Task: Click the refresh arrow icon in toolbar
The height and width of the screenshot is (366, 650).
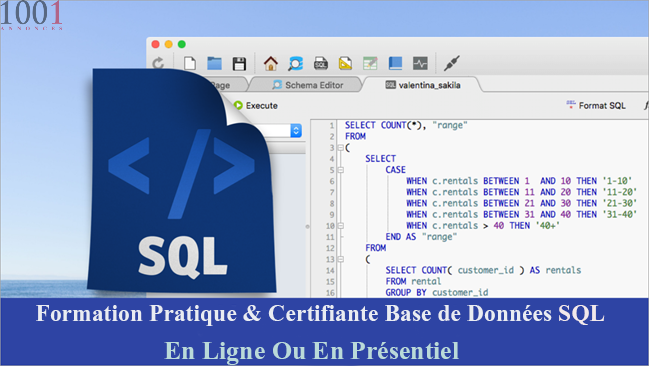Action: (x=158, y=63)
